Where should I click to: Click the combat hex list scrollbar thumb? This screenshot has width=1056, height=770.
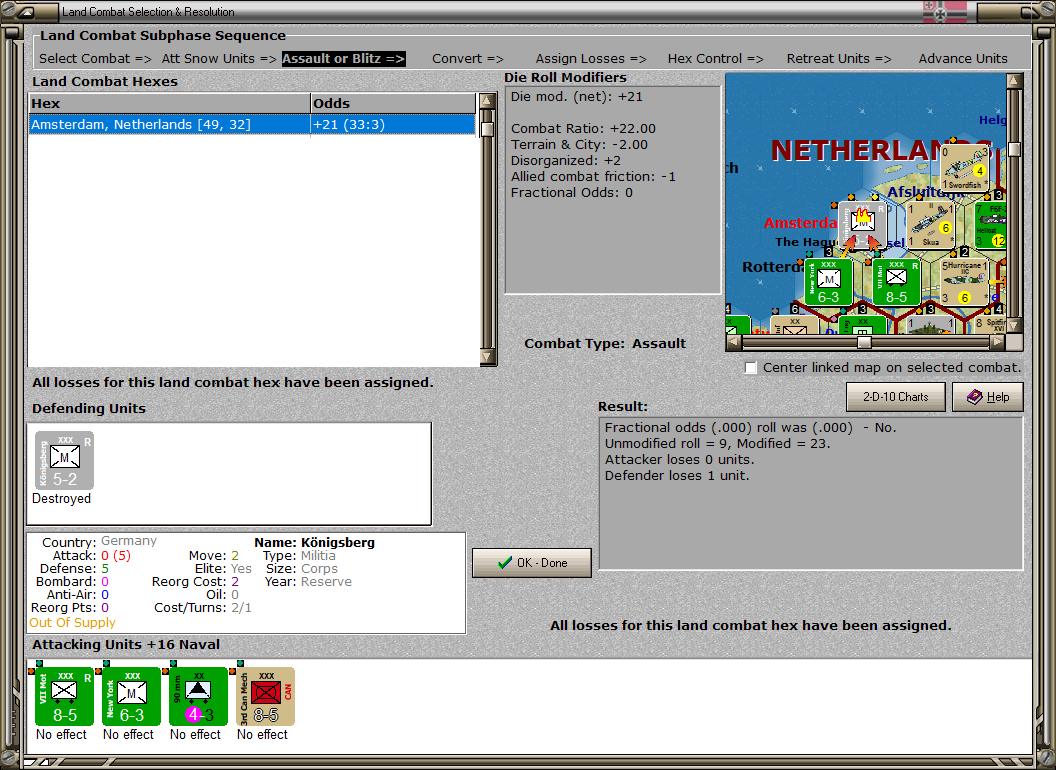(488, 129)
